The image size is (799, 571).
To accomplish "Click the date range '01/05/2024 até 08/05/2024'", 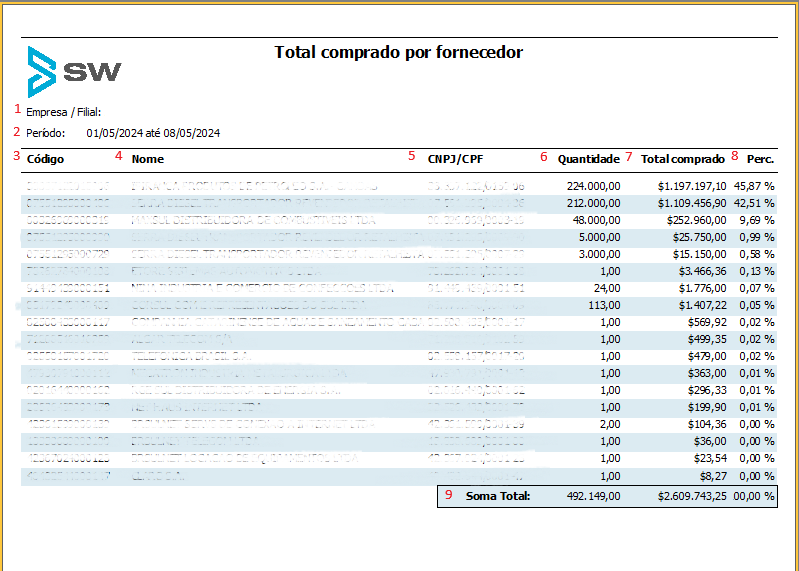I will point(153,133).
